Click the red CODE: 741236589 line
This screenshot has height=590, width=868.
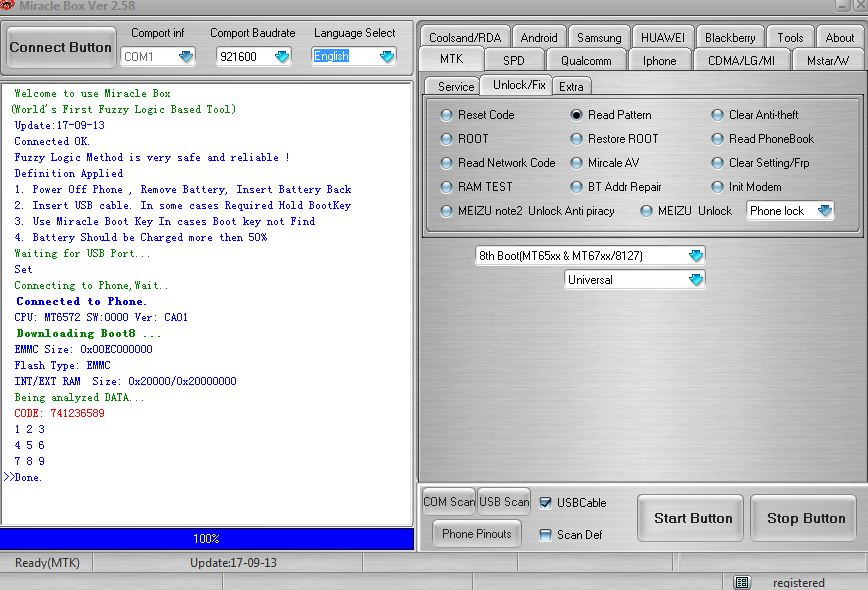click(x=59, y=413)
